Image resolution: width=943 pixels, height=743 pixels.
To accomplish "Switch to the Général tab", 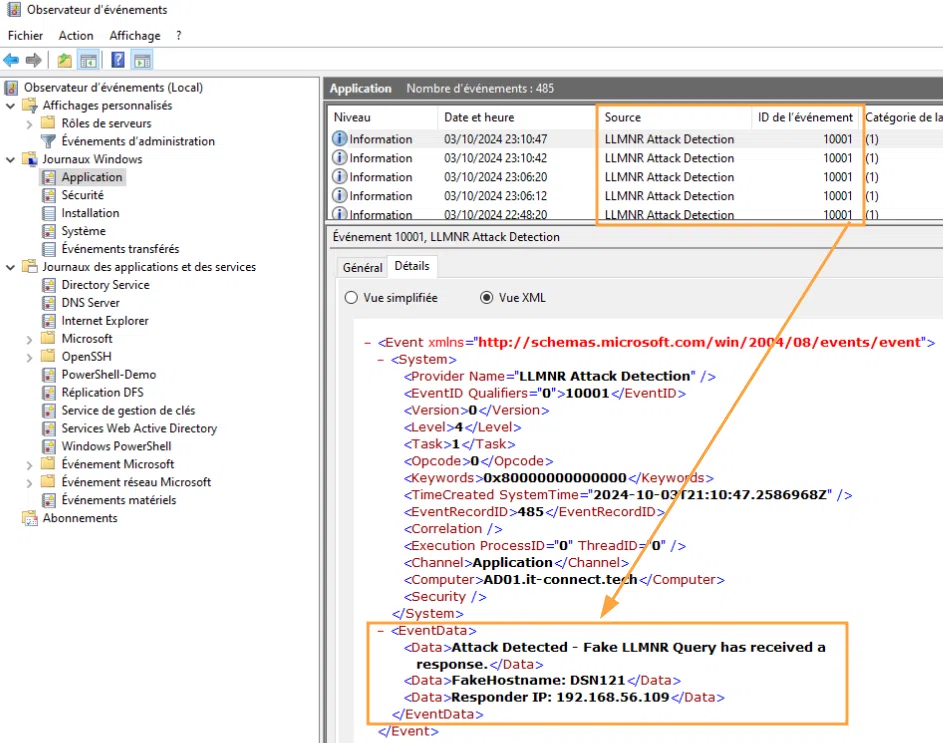I will (x=362, y=267).
